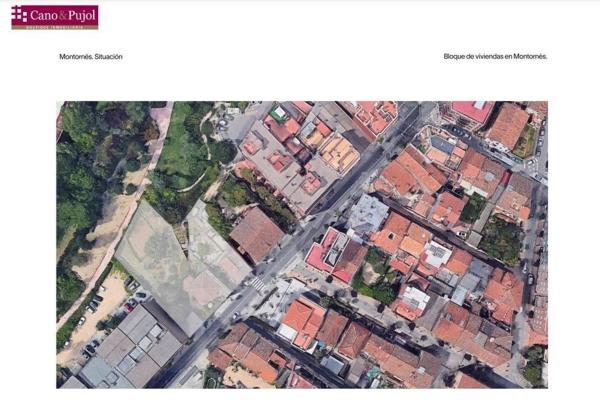600x405 pixels.
Task: Select the word Cano in the logo
Action: 46,14
